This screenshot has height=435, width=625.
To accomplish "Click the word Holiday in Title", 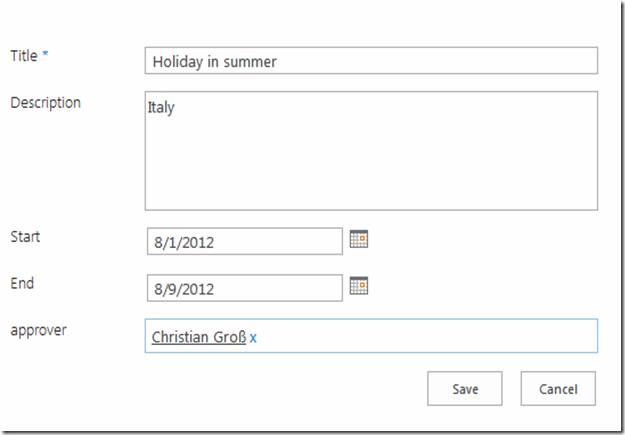I will coord(176,62).
